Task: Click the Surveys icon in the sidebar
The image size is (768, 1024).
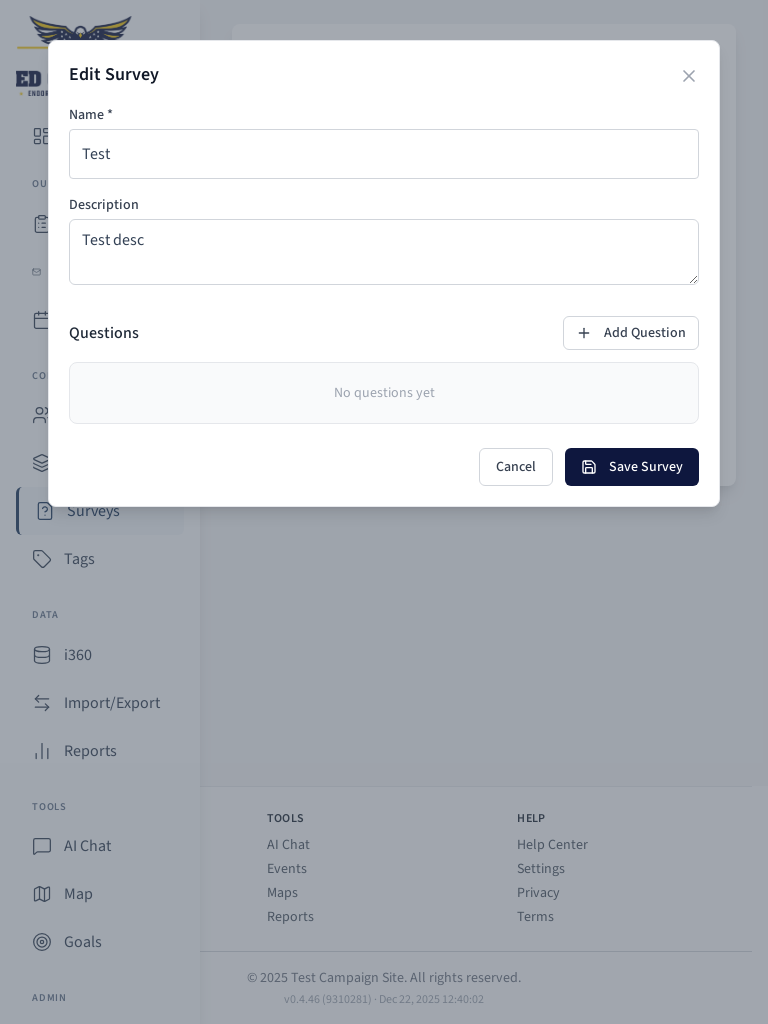Action: pyautogui.click(x=45, y=511)
